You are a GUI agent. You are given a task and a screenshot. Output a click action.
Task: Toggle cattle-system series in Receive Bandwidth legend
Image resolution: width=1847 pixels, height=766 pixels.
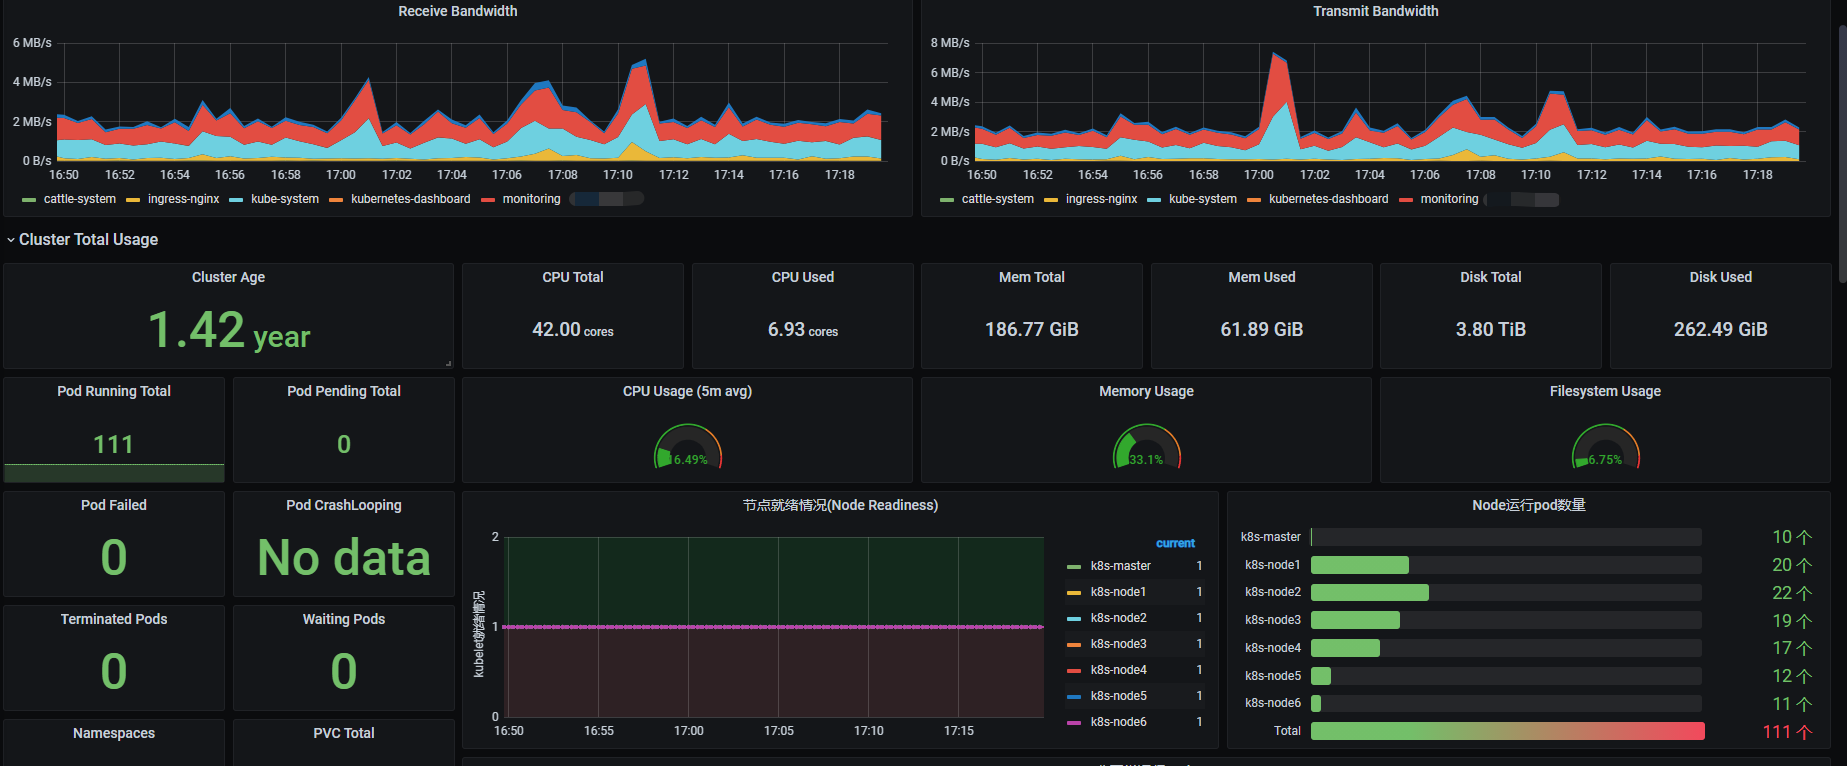click(79, 199)
